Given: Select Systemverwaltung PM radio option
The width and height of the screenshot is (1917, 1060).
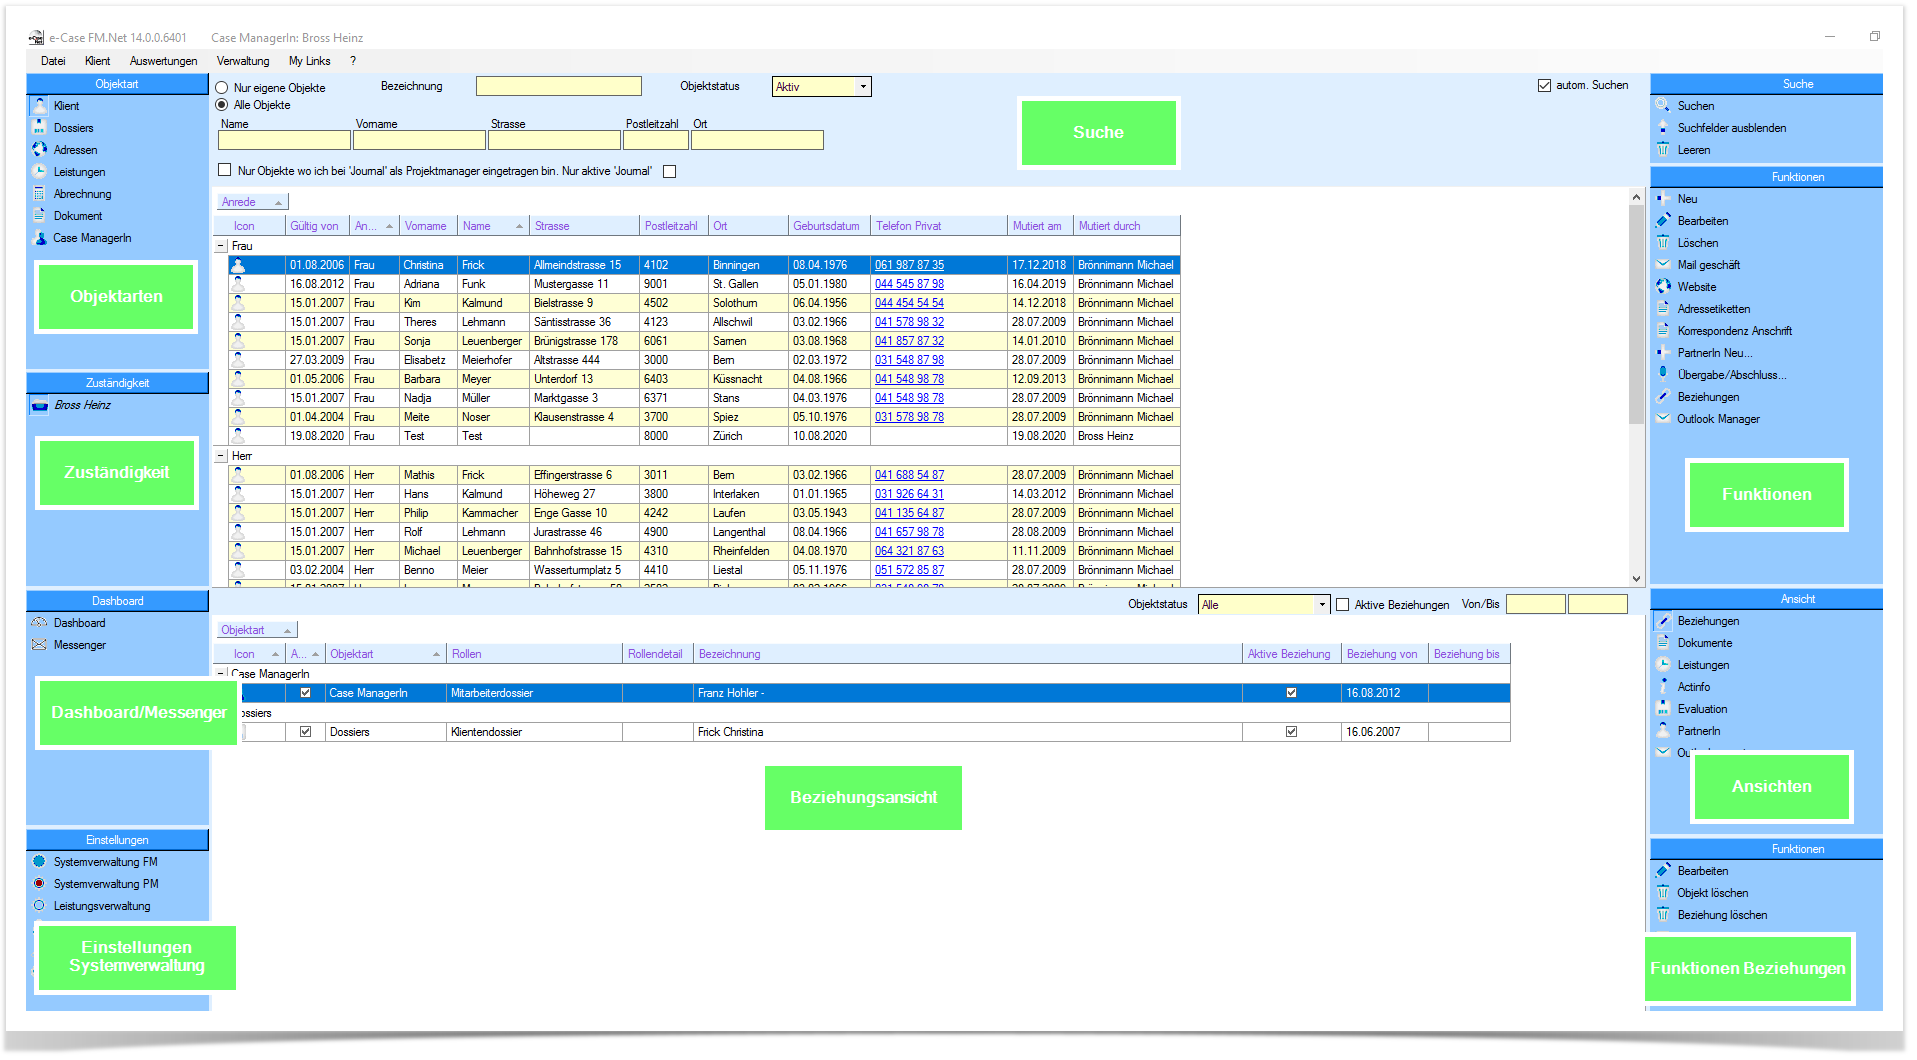Looking at the screenshot, I should coord(40,883).
